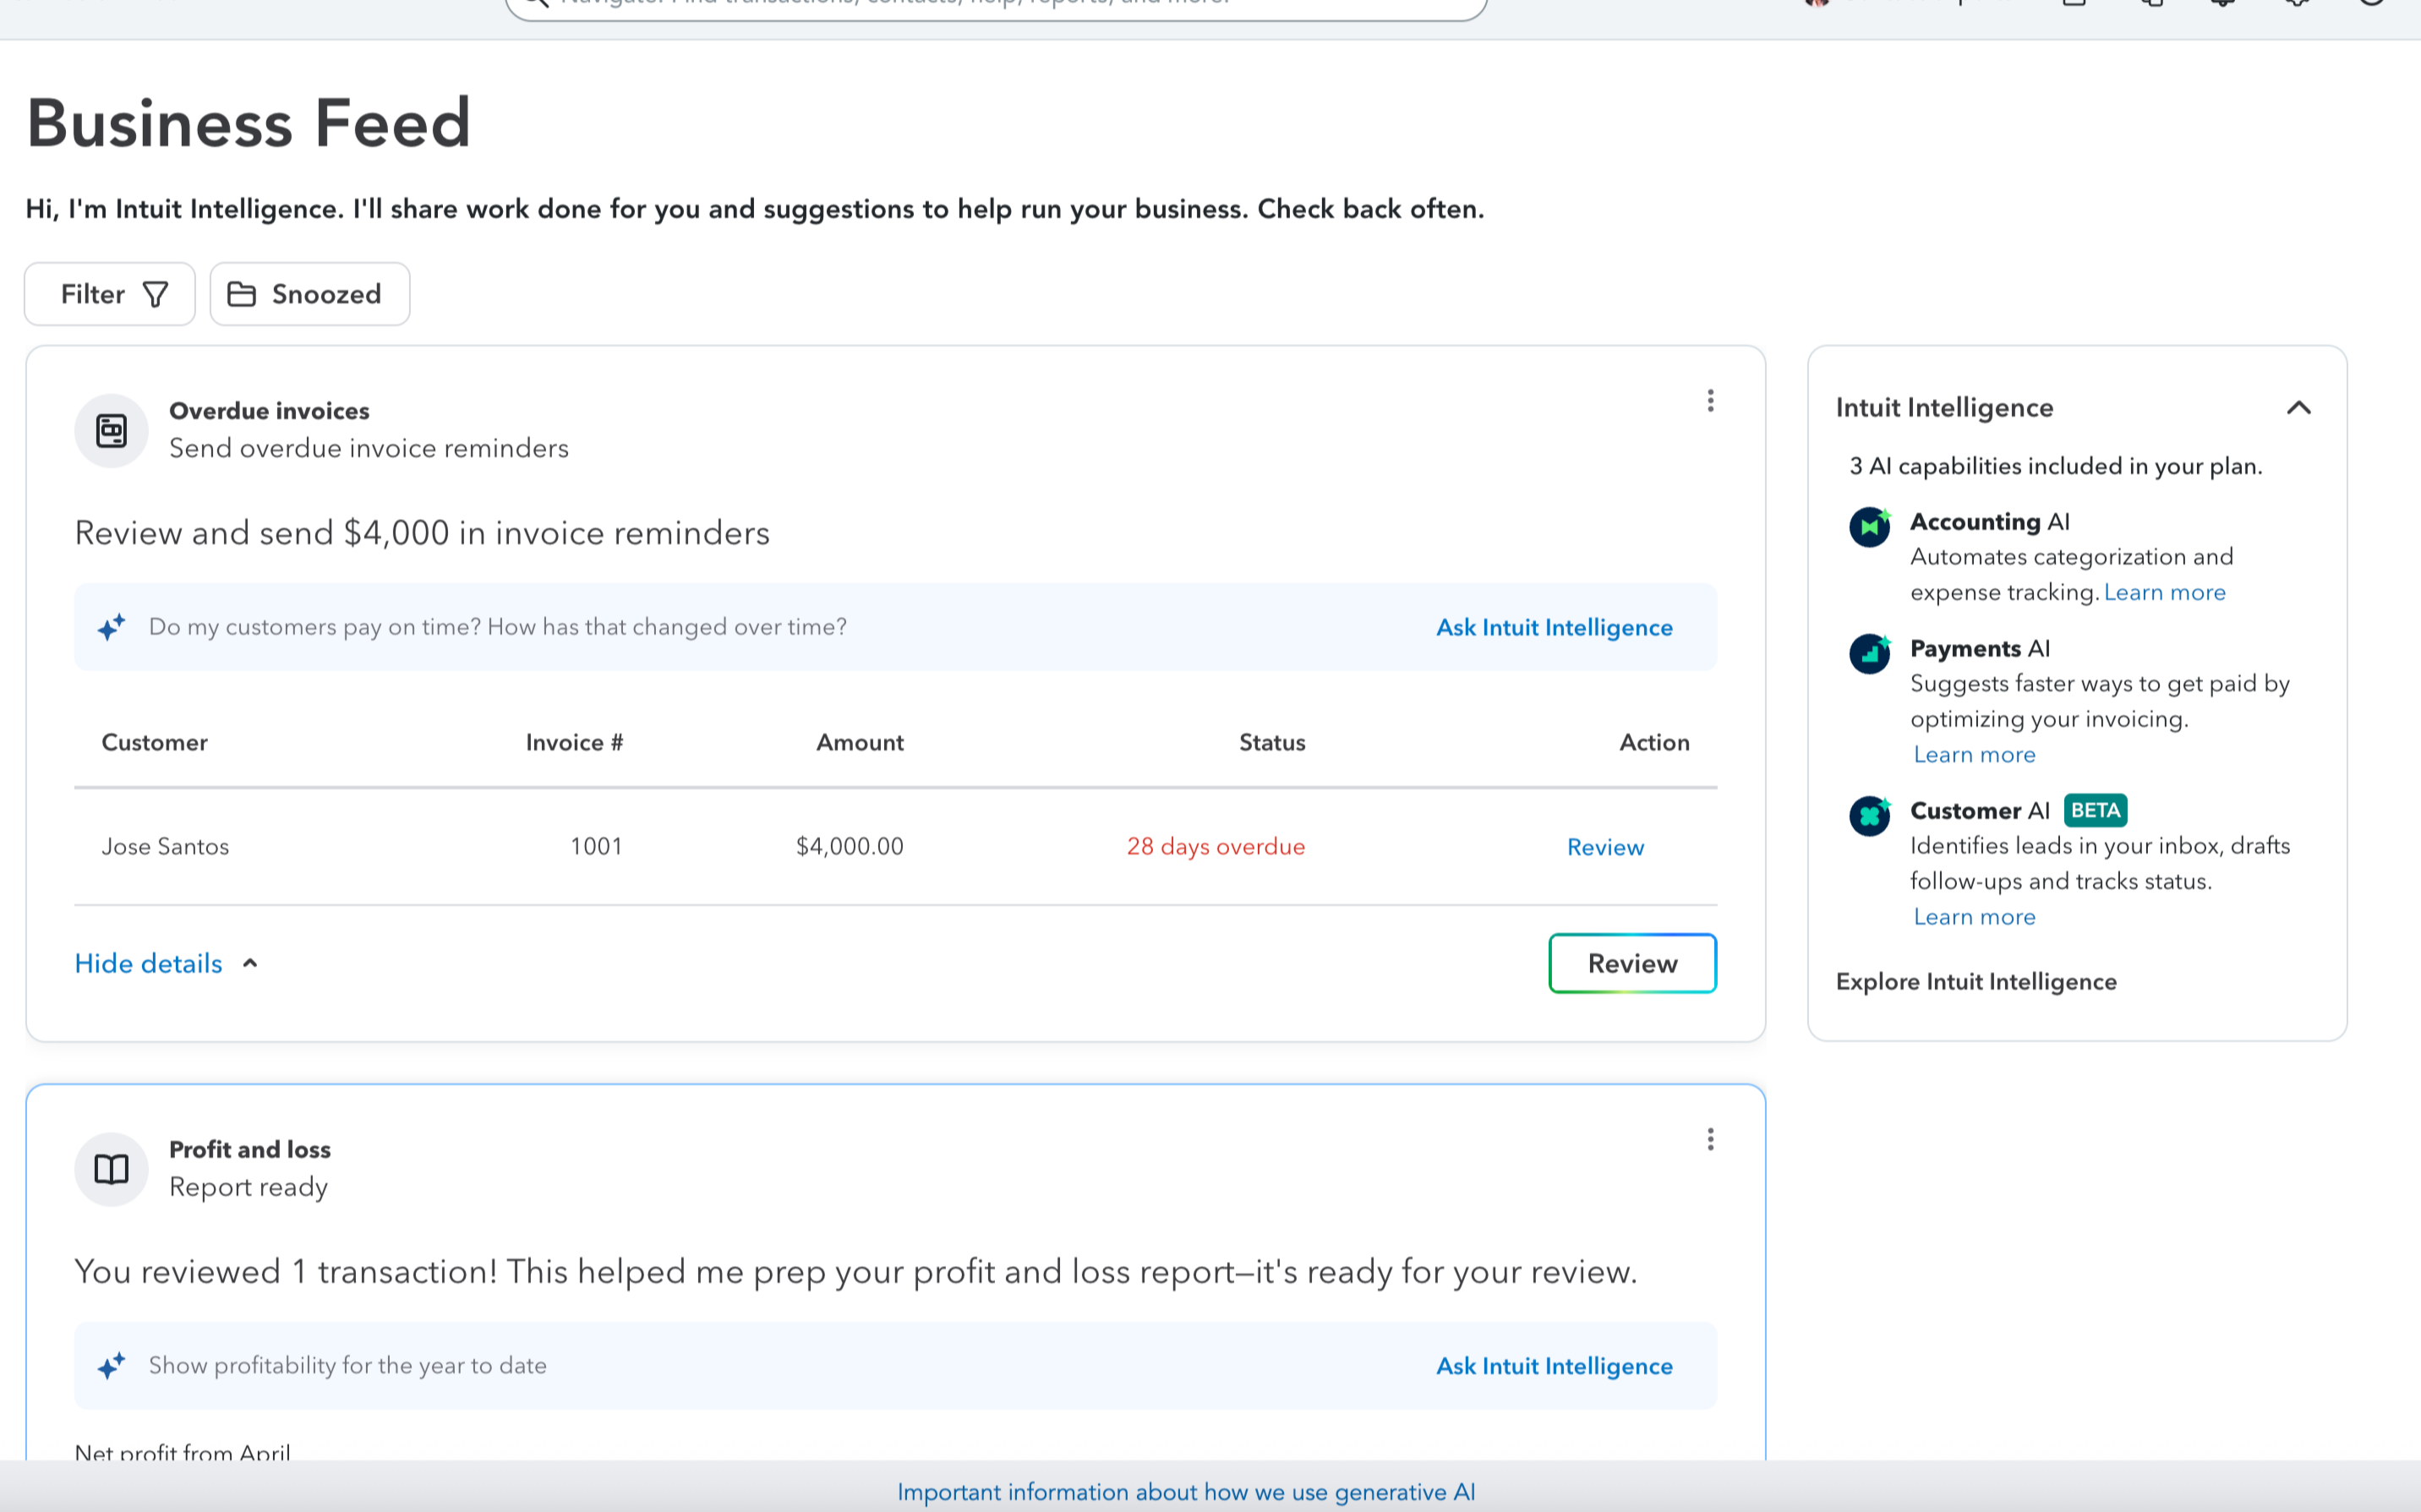Click the $4,000.00 amount cell

tap(849, 847)
